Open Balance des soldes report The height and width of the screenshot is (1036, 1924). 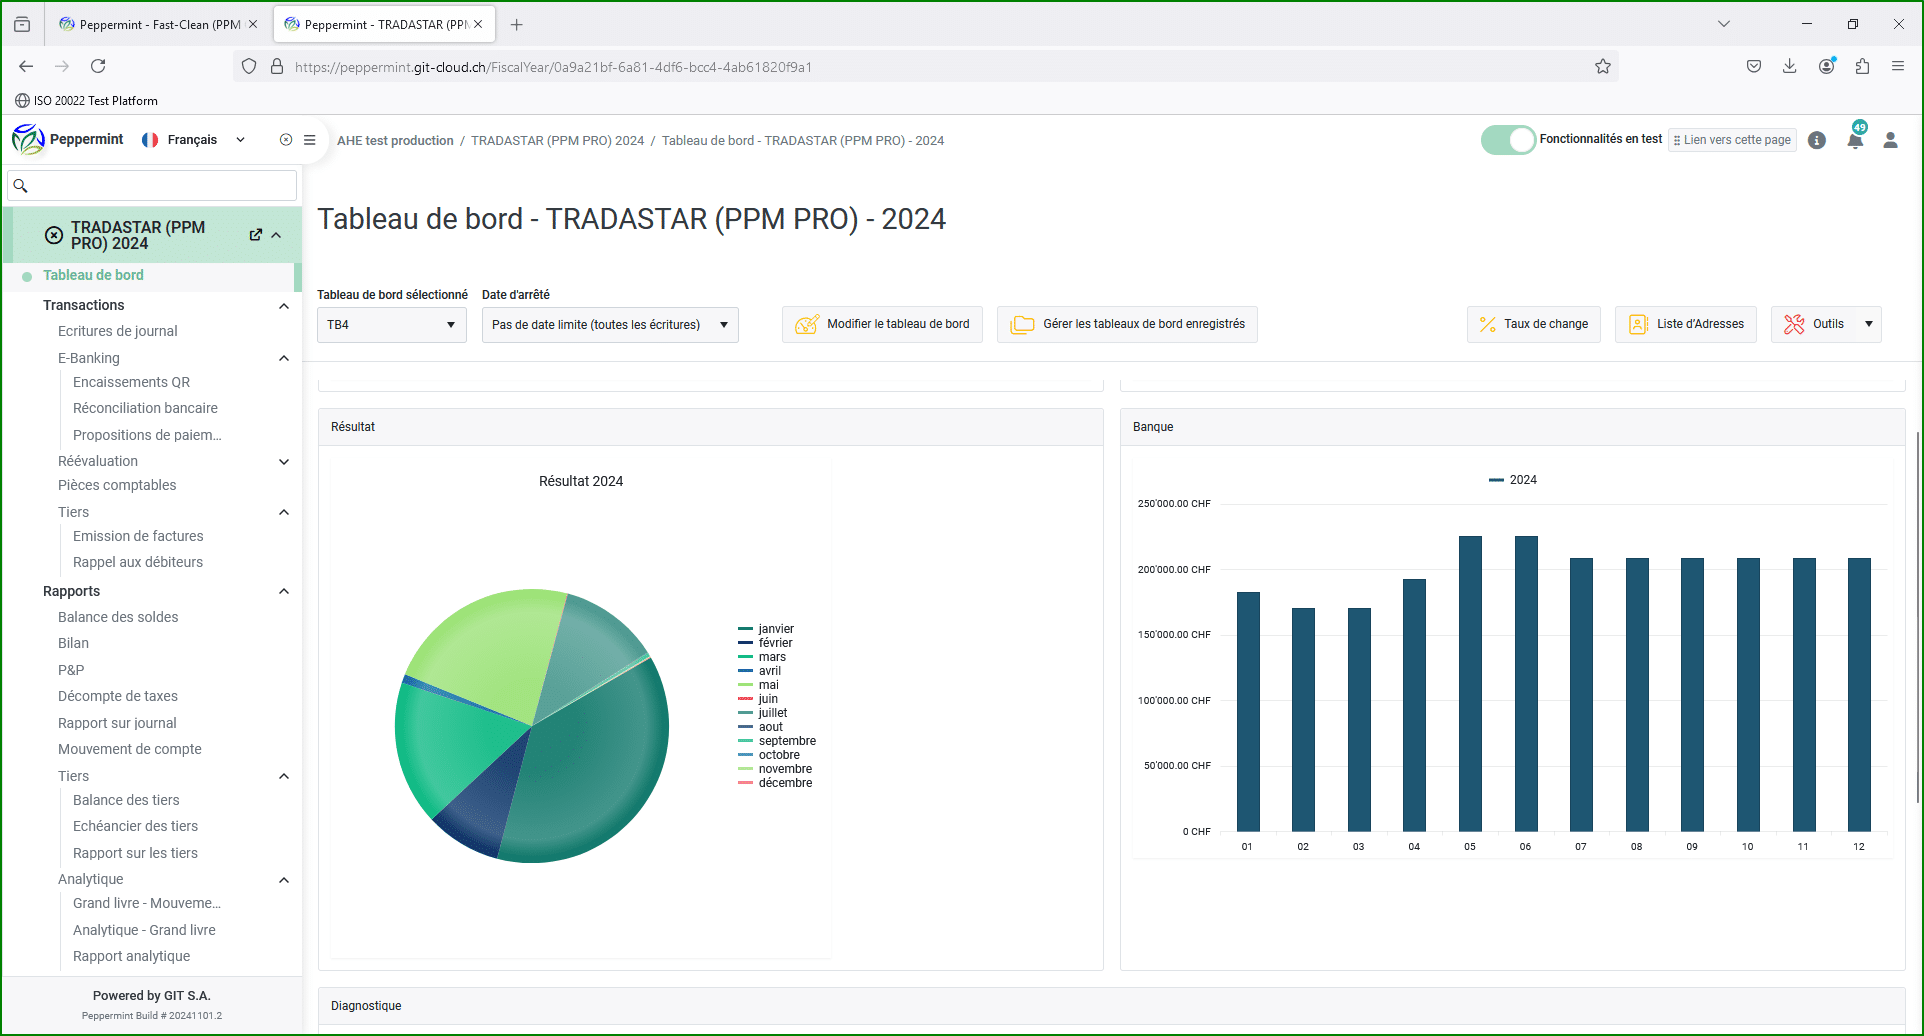point(118,617)
